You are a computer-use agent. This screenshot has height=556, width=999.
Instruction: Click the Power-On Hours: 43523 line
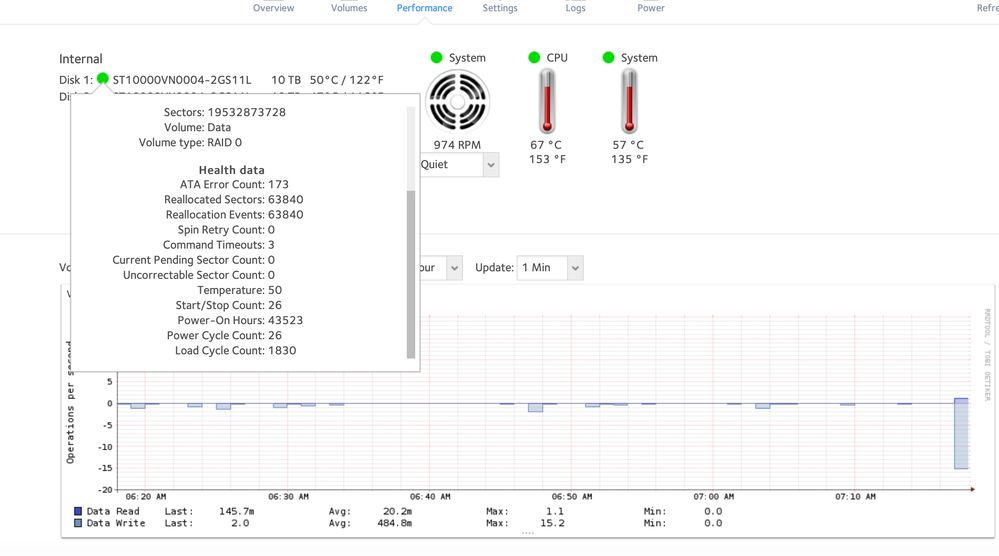click(240, 320)
